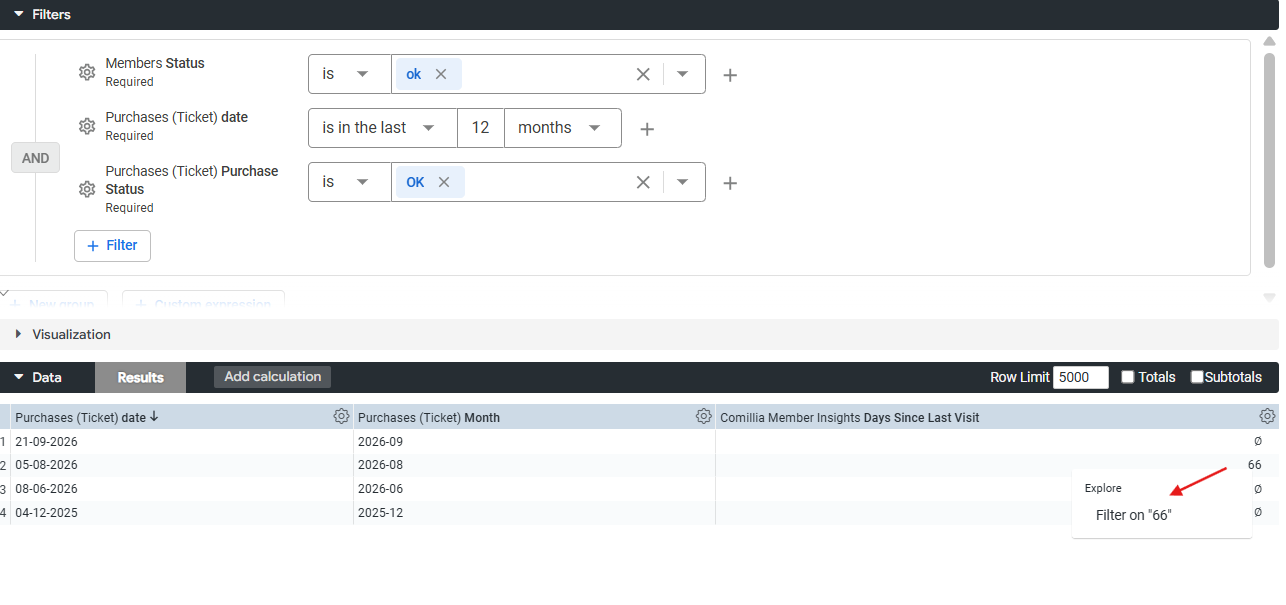Add another value to Members Status with plus
Viewport: 1286px width, 605px height.
pos(730,75)
